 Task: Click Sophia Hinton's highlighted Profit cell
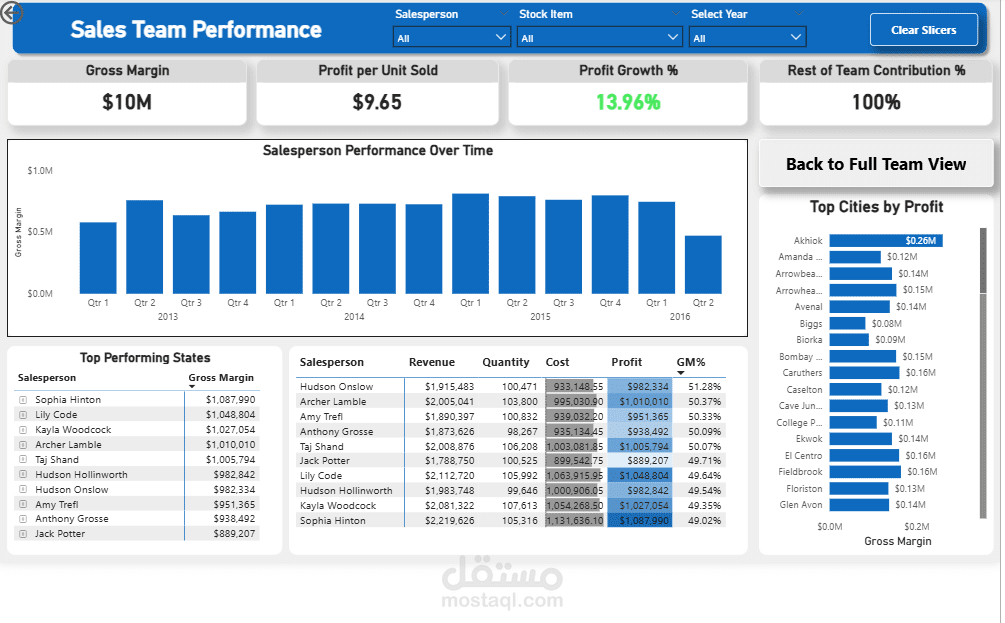639,520
